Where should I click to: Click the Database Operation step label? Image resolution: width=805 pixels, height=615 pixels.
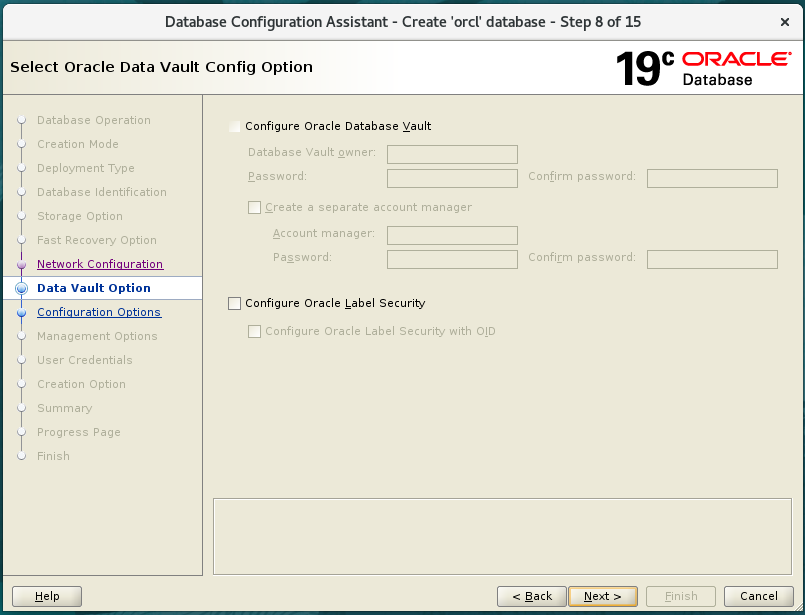point(94,120)
